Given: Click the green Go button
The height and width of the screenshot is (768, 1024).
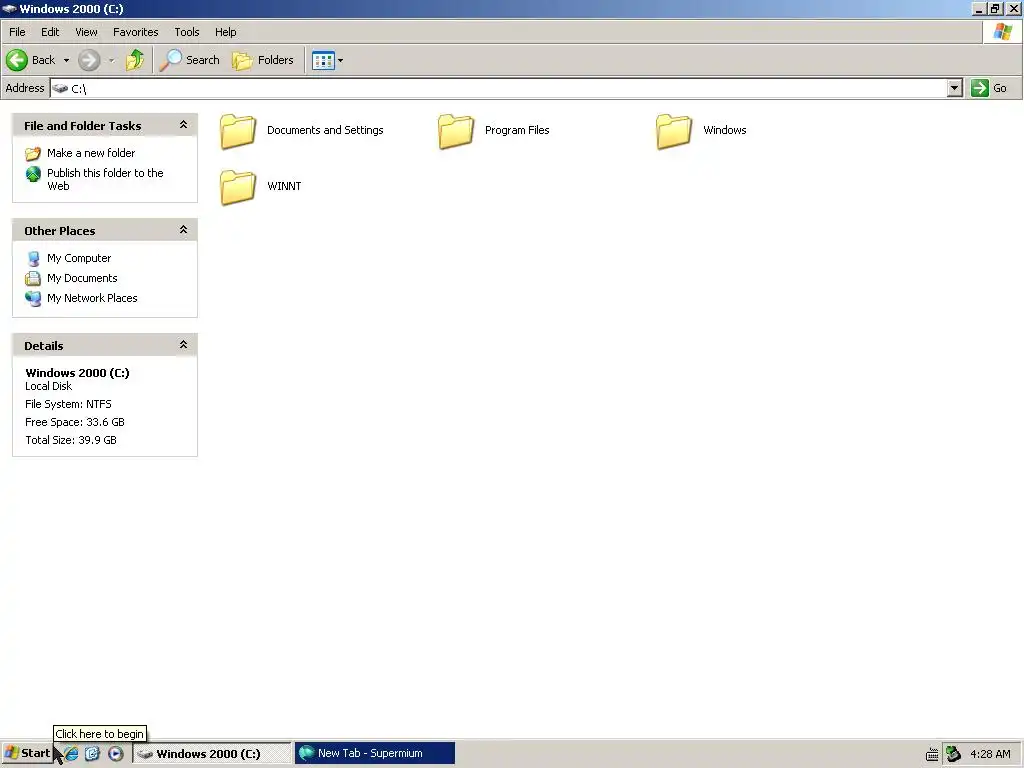Looking at the screenshot, I should [x=989, y=88].
